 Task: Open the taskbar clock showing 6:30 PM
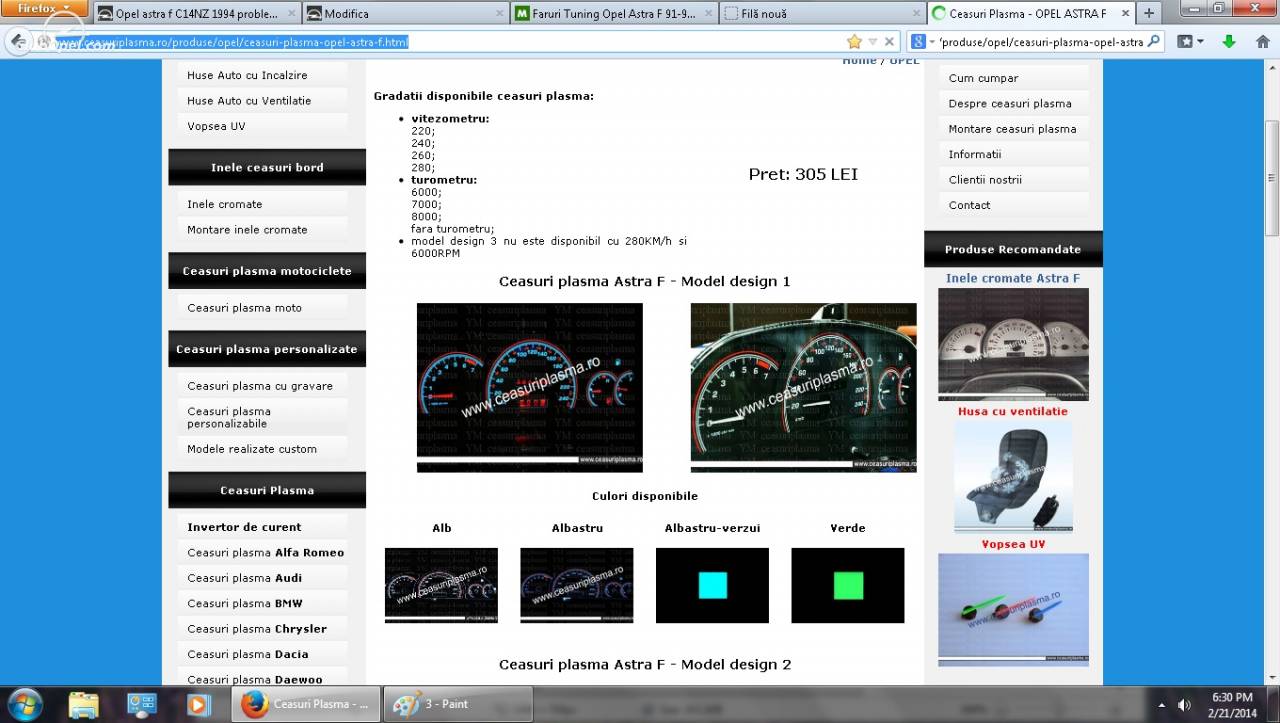(1232, 704)
